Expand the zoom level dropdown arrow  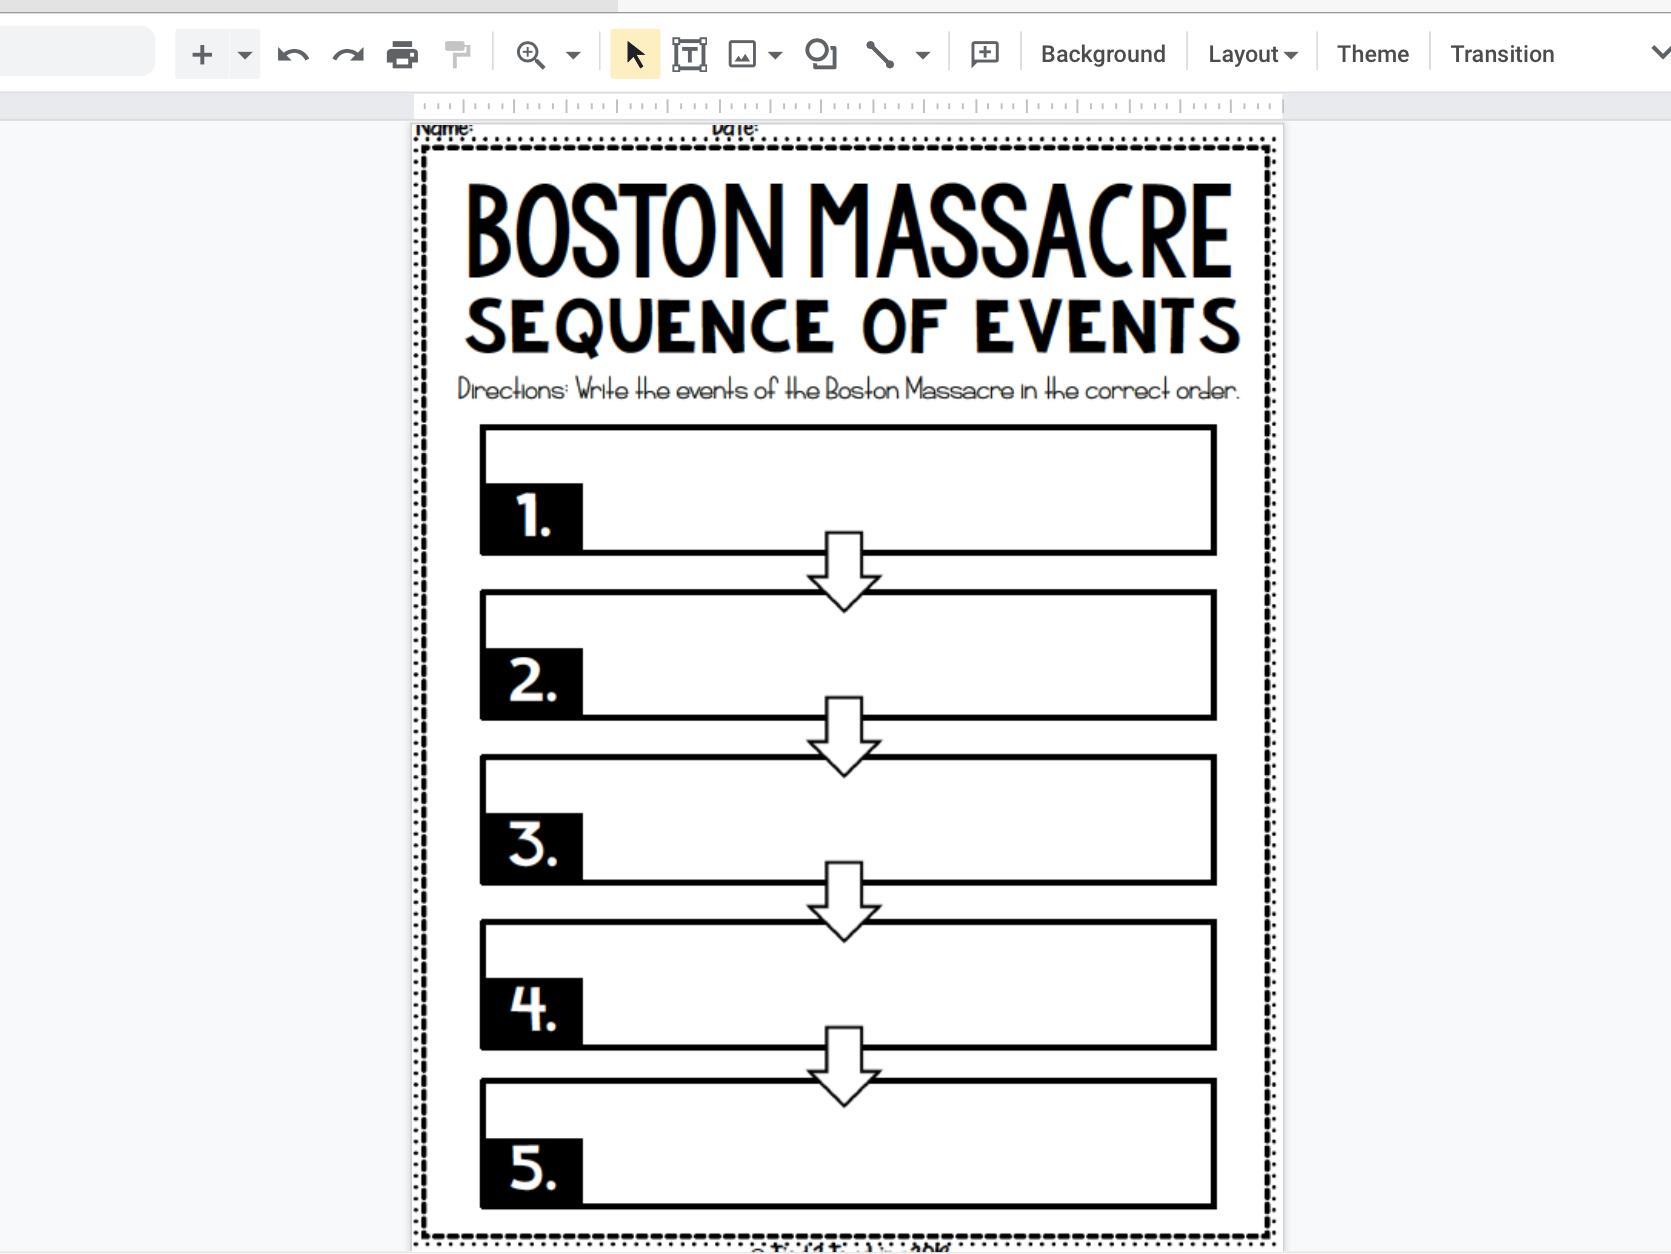pyautogui.click(x=573, y=55)
